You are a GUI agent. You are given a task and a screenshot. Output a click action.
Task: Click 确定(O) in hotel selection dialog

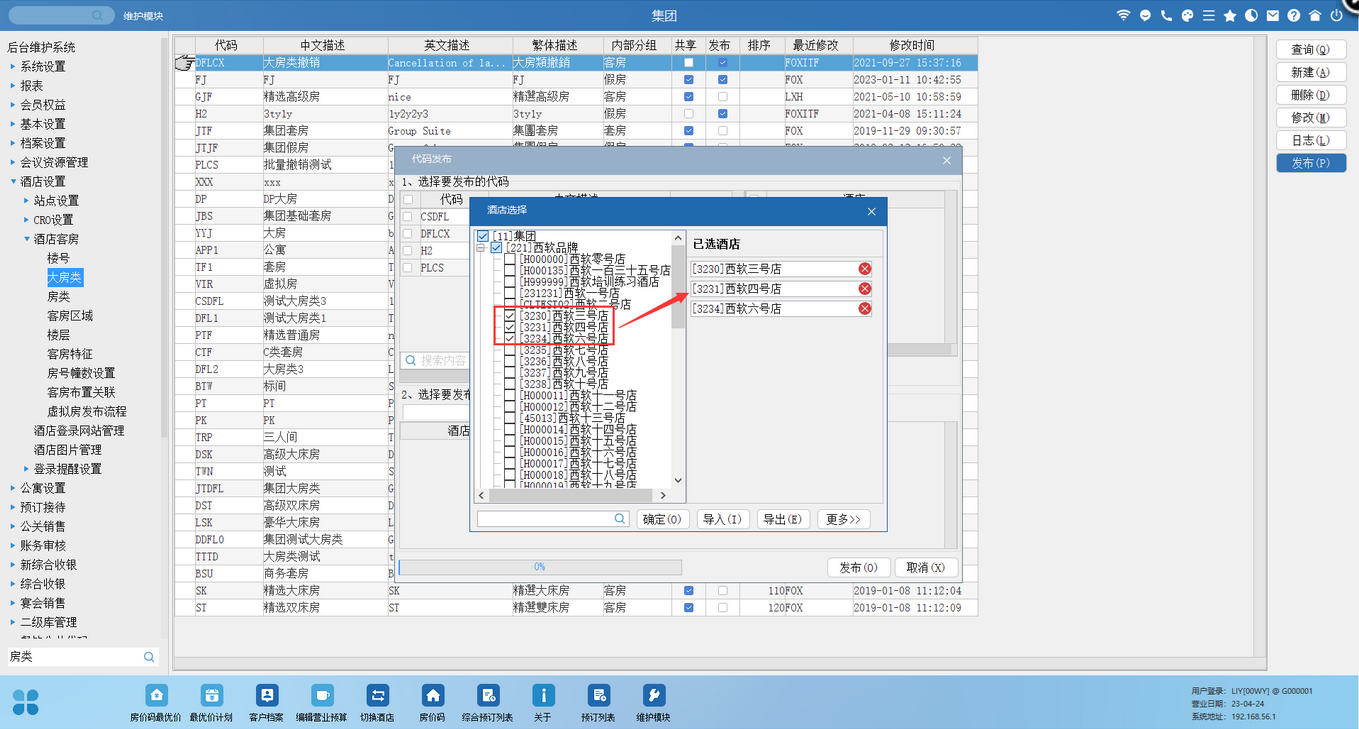[x=662, y=519]
